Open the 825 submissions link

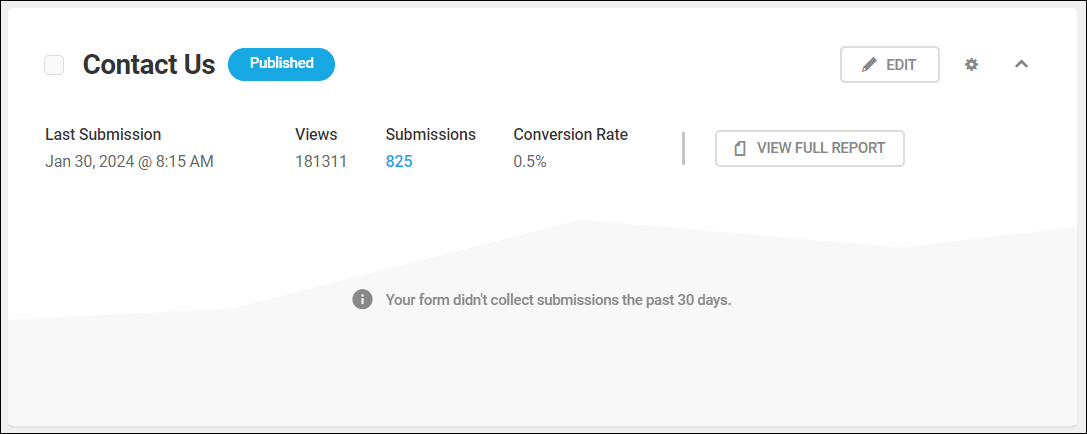pyautogui.click(x=399, y=162)
